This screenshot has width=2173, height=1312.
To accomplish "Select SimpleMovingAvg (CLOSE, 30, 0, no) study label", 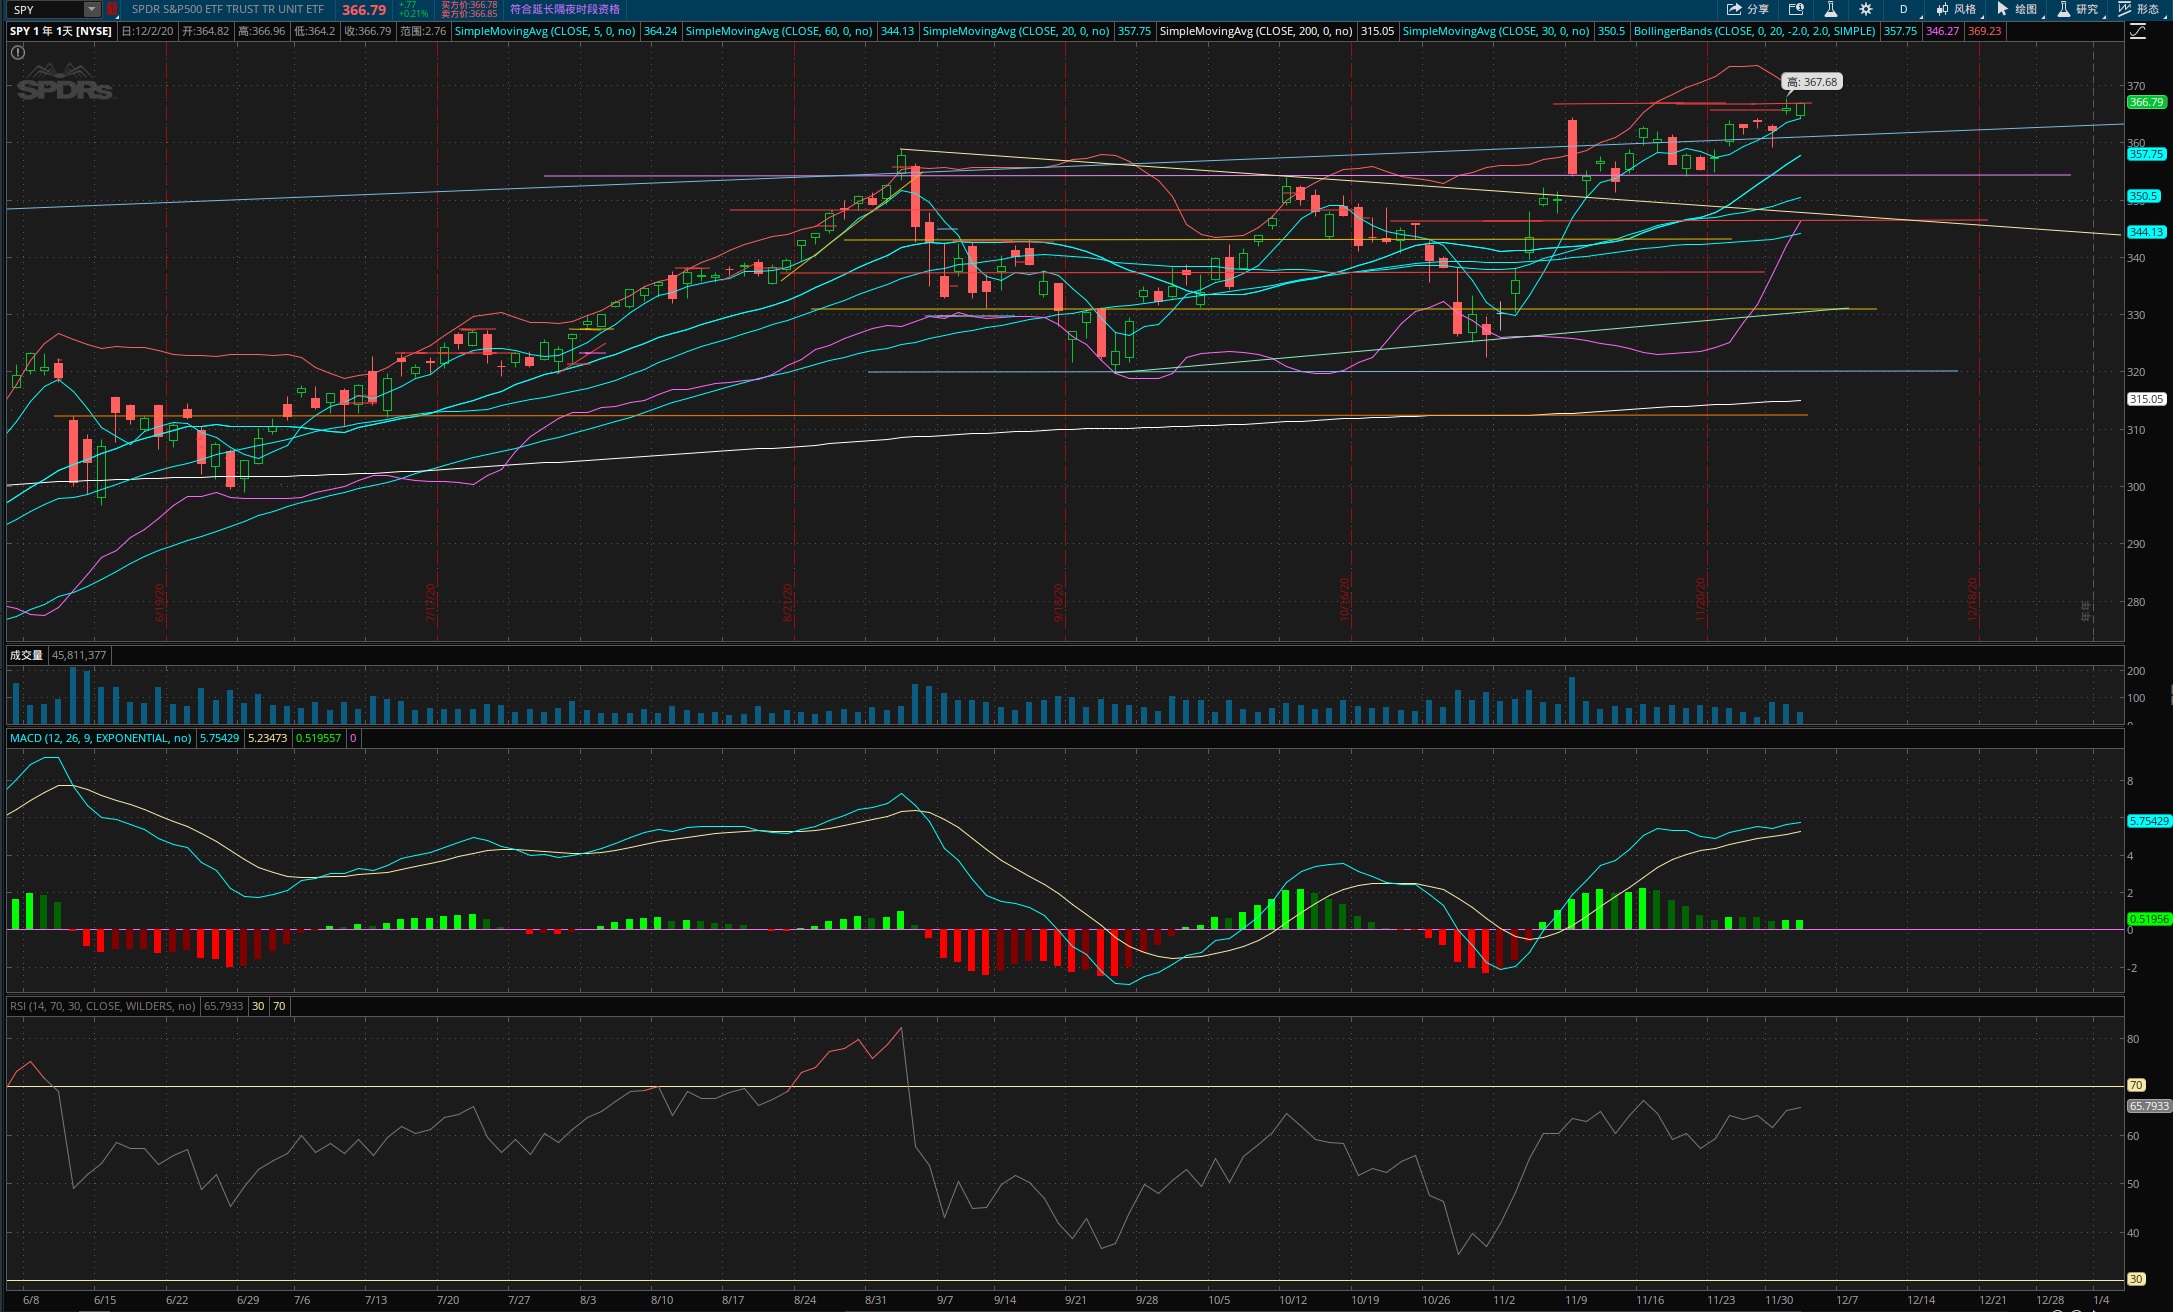I will 1496,31.
